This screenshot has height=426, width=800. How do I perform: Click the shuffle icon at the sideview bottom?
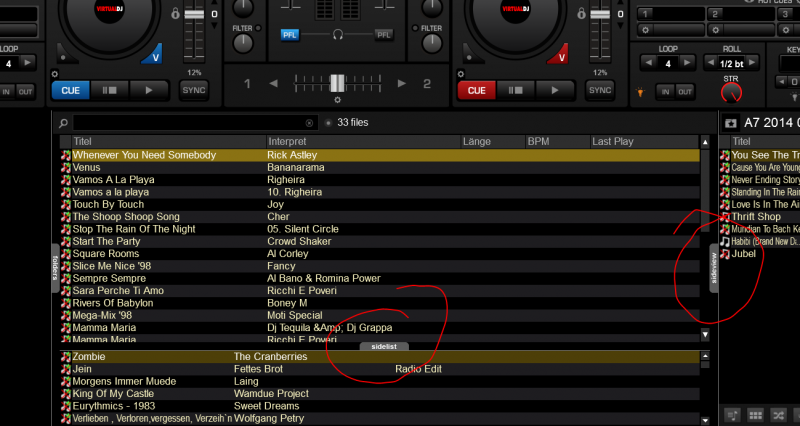click(x=778, y=415)
